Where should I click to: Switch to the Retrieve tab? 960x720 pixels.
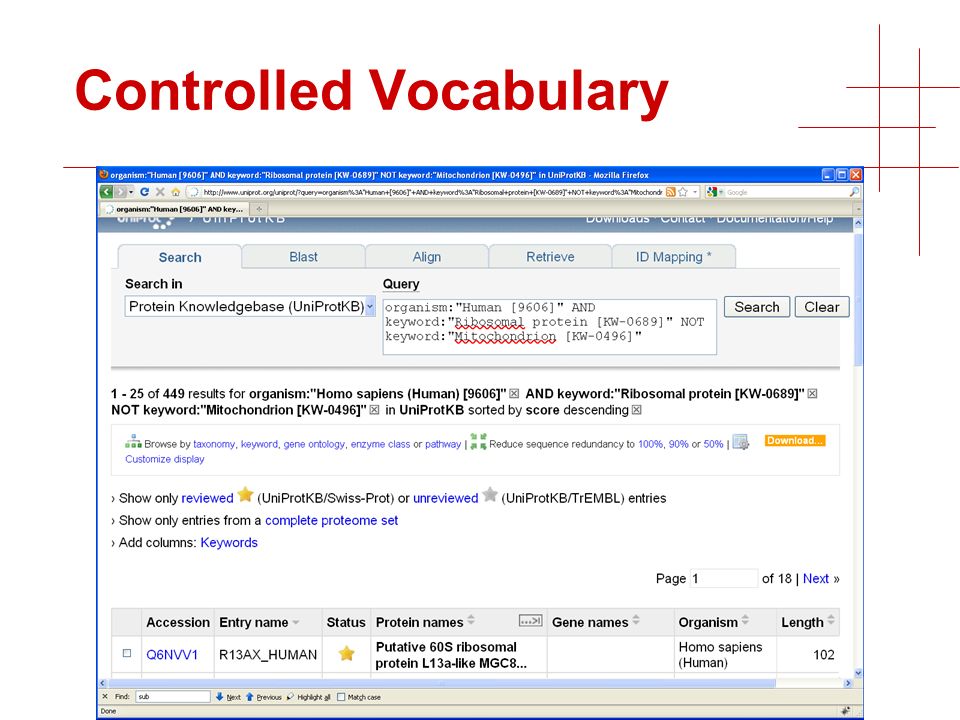pyautogui.click(x=550, y=257)
